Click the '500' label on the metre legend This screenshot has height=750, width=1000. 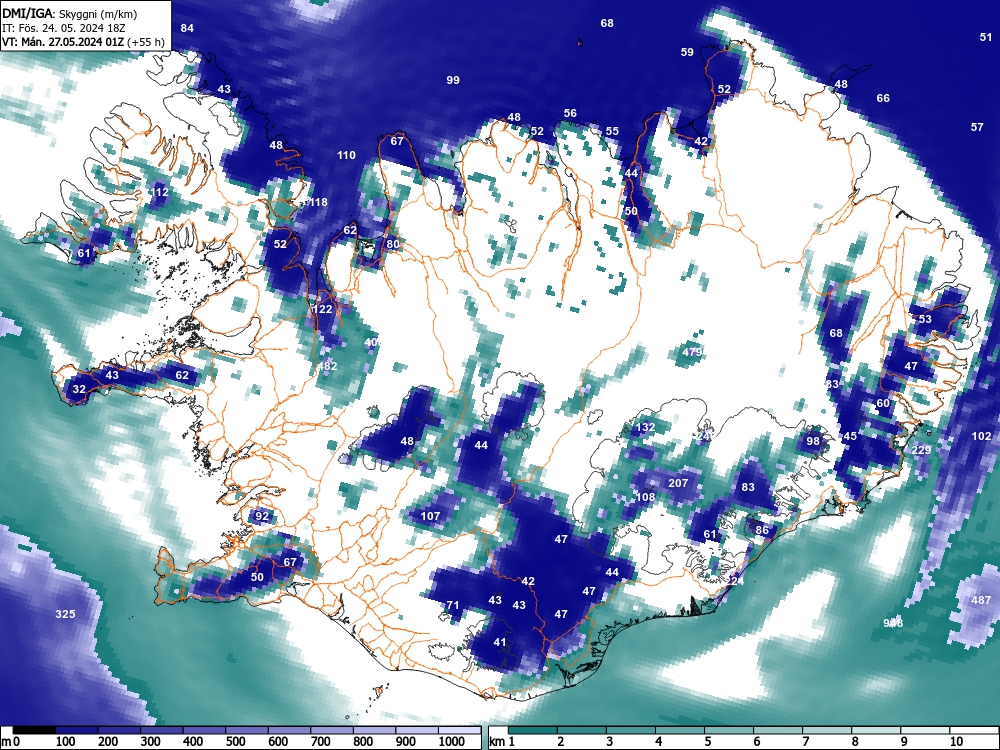click(236, 741)
